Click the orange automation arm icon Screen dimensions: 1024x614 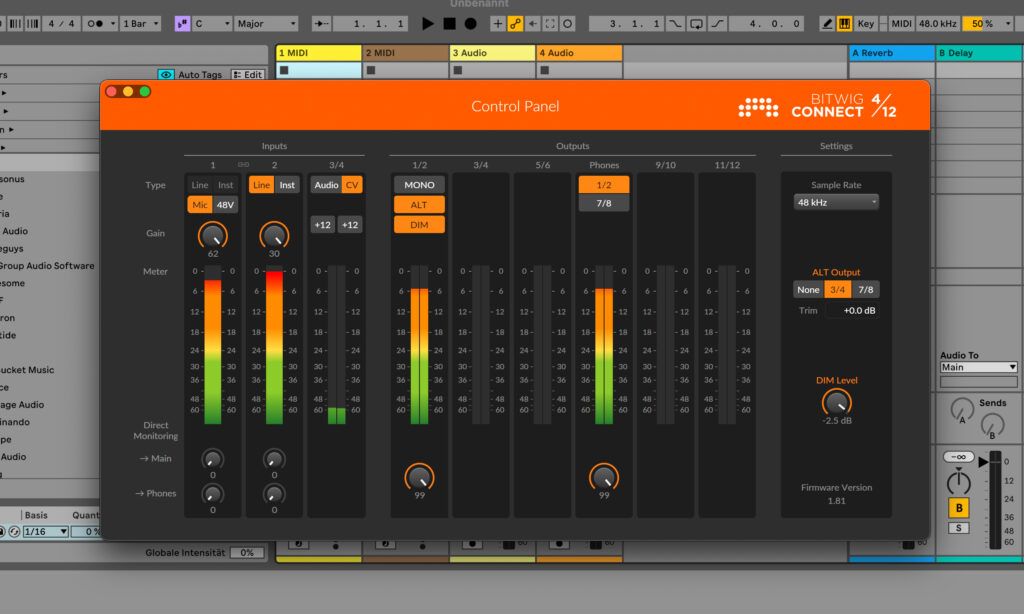(515, 23)
